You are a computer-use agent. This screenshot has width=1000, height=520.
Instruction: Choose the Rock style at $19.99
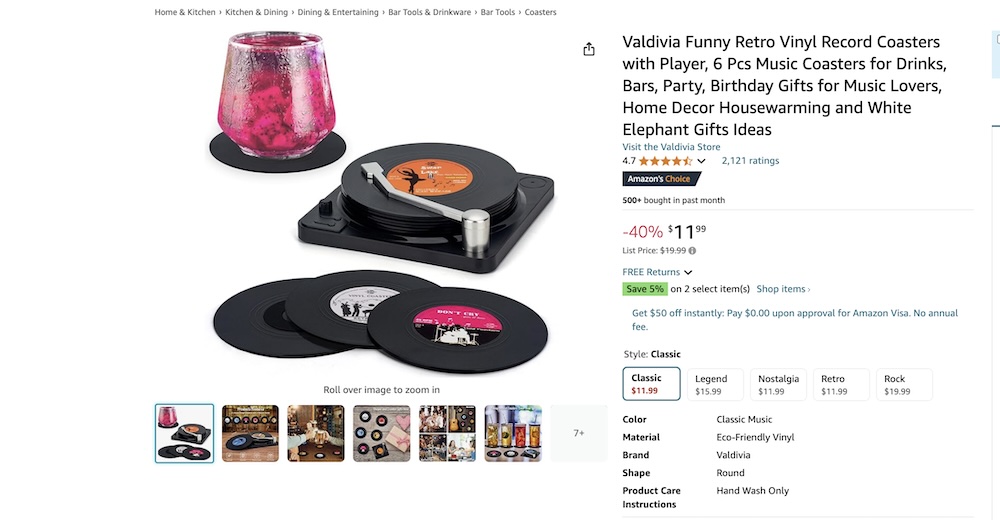coord(903,385)
